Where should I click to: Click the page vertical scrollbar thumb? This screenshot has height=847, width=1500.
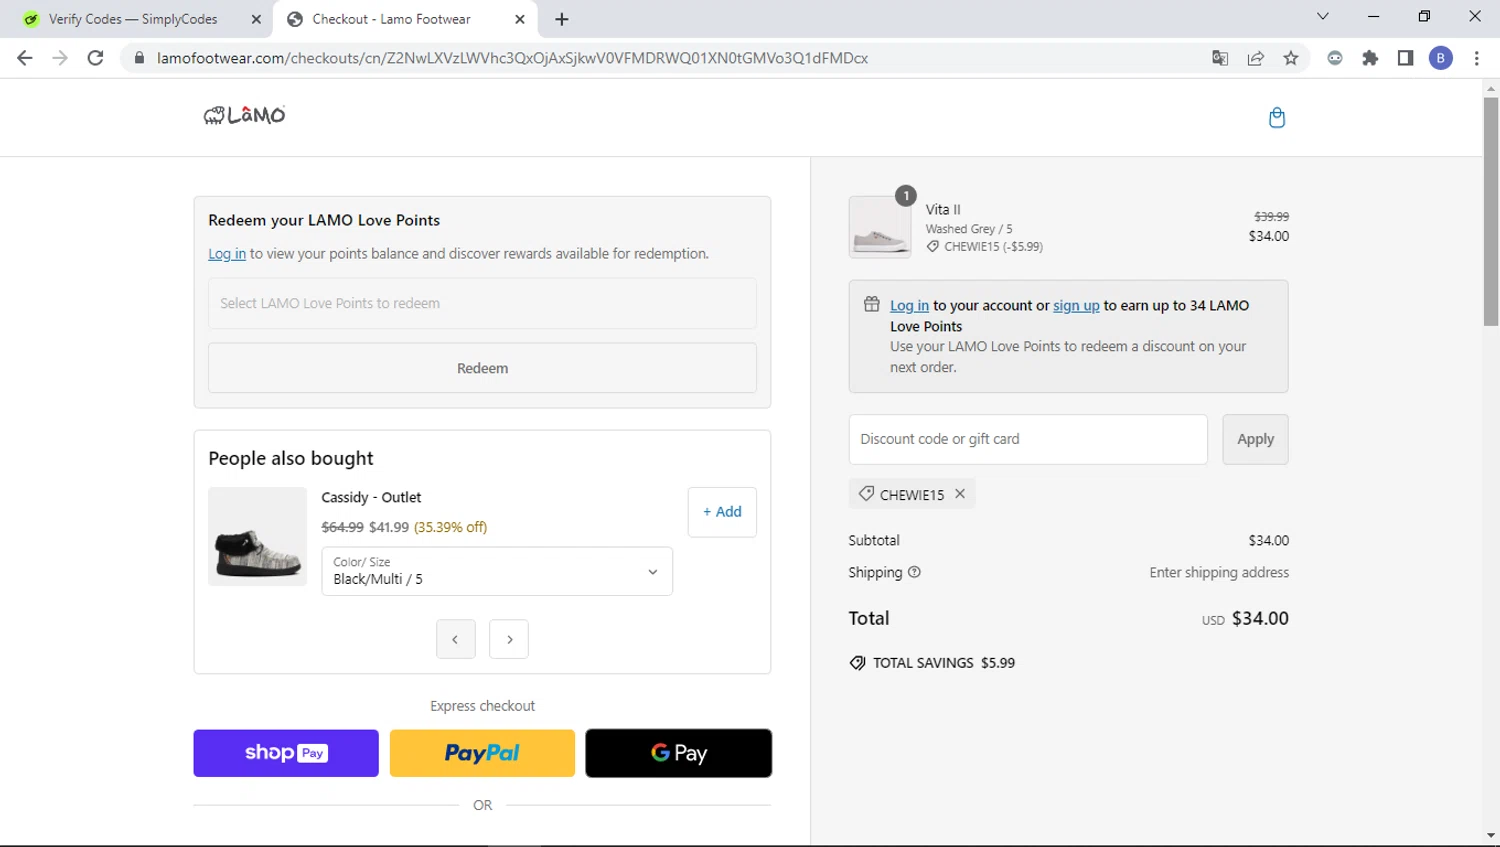pyautogui.click(x=1491, y=211)
